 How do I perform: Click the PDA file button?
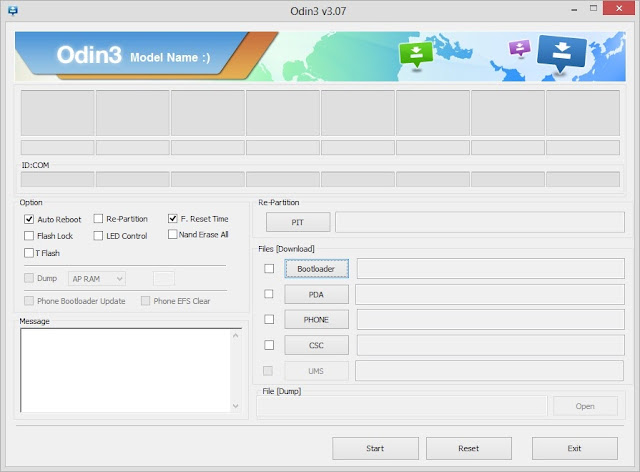tap(316, 294)
